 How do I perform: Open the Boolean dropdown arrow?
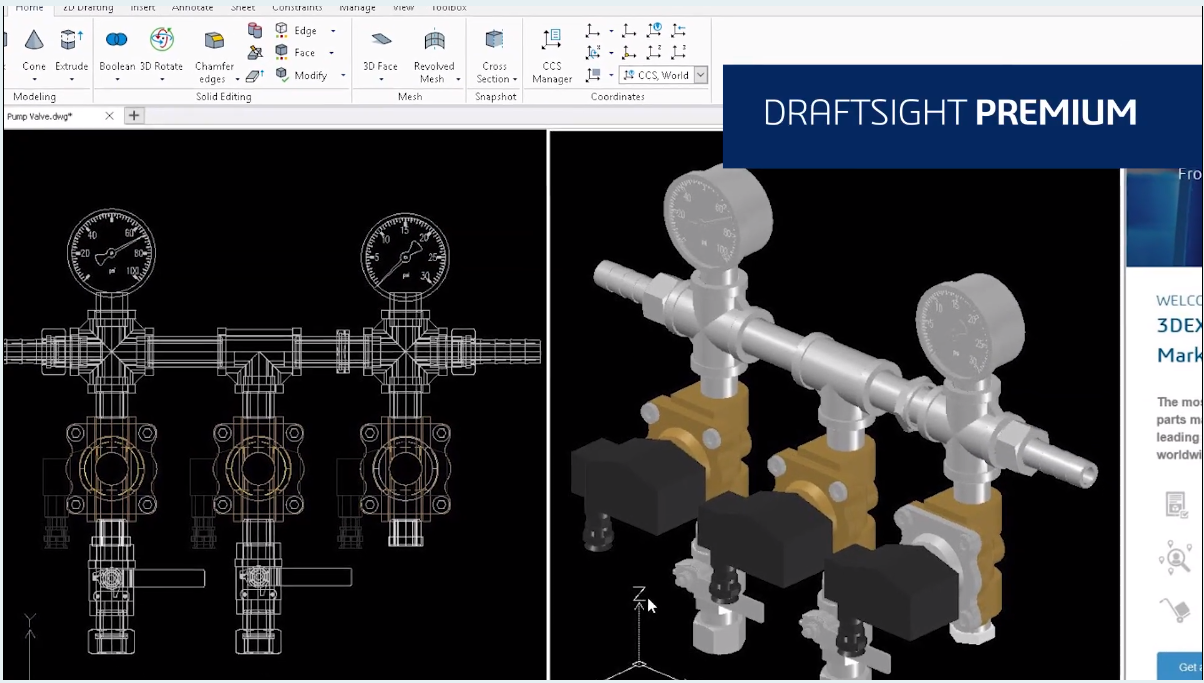click(x=117, y=79)
